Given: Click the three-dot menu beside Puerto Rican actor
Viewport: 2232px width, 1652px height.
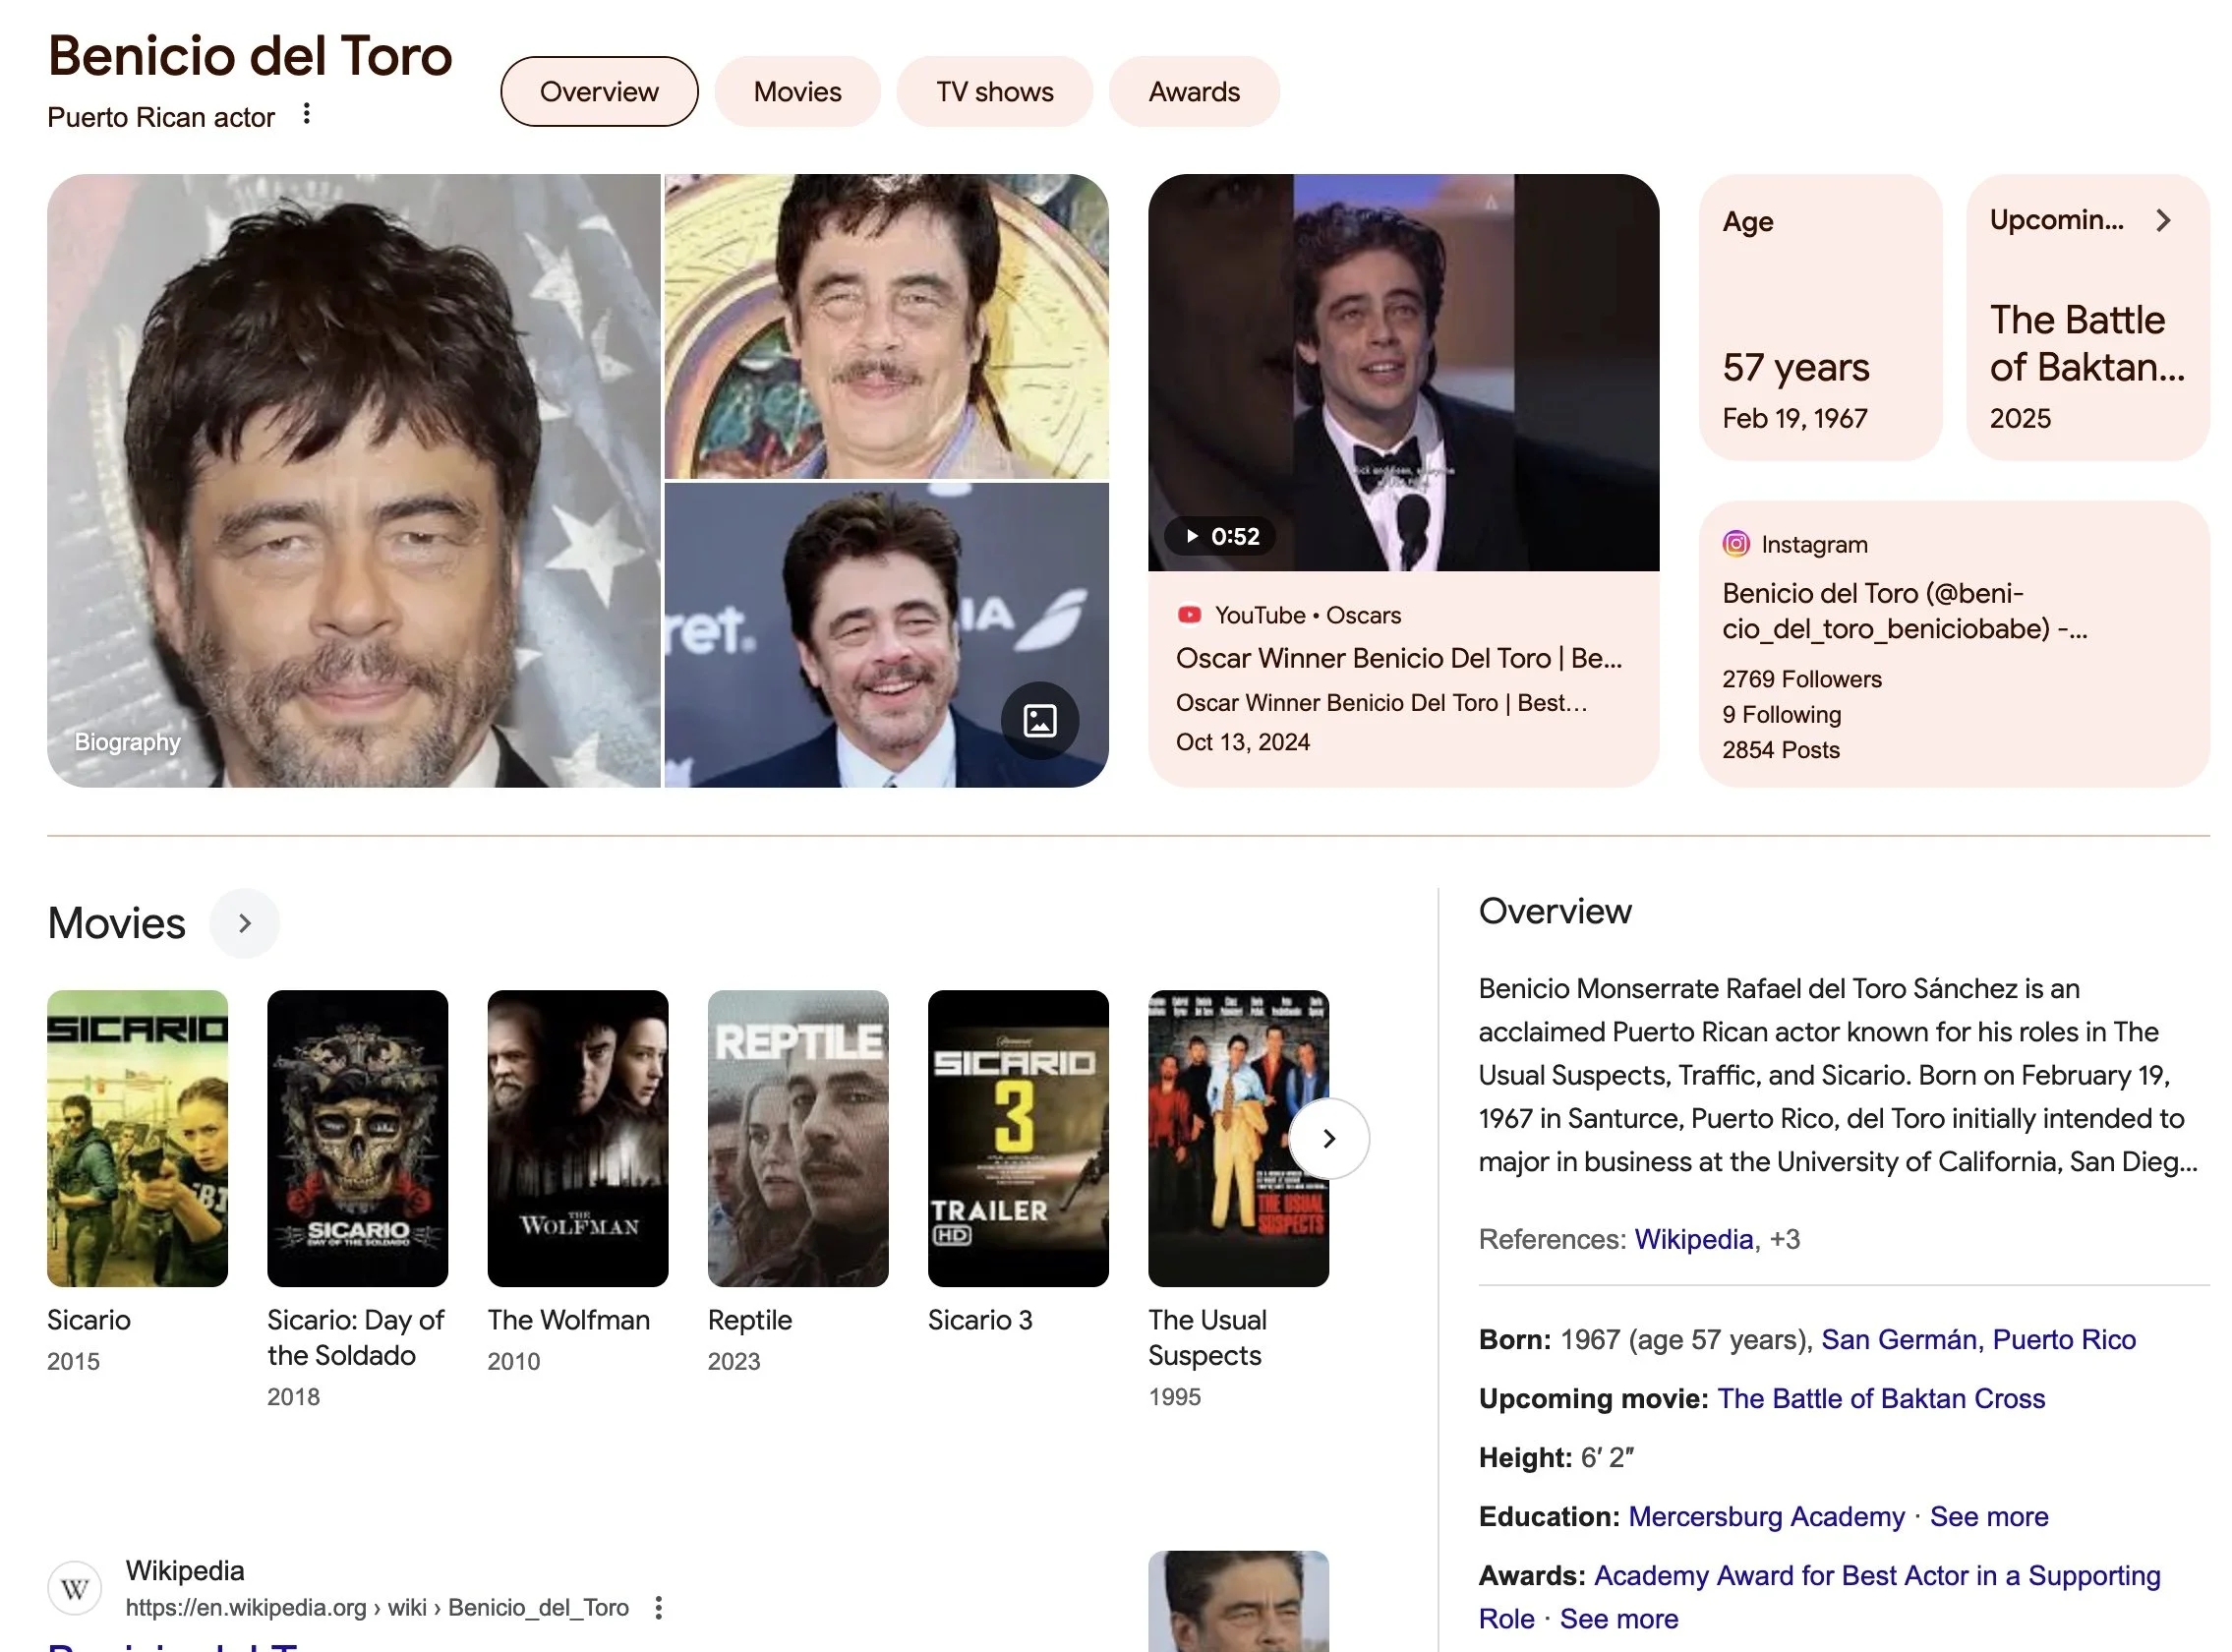Looking at the screenshot, I should 307,114.
